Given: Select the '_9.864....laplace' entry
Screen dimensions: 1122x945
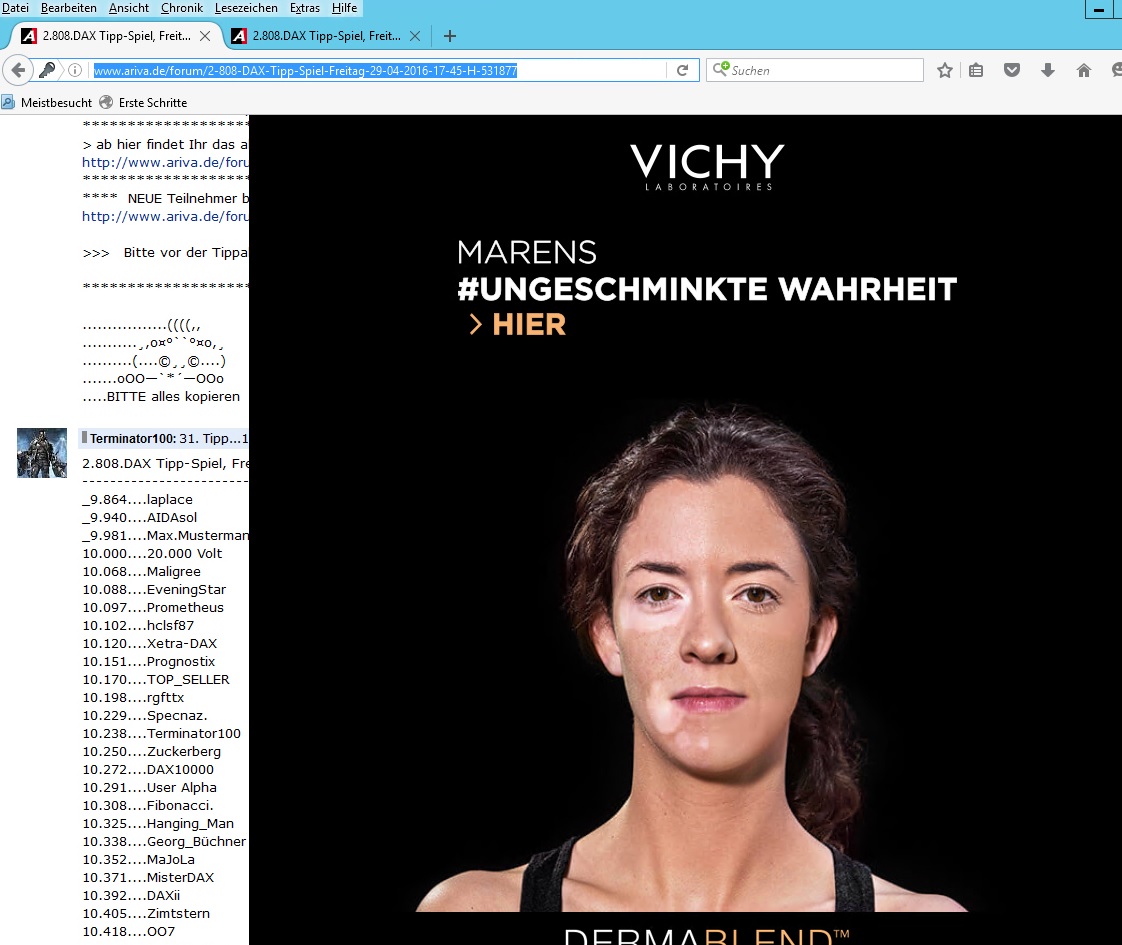Looking at the screenshot, I should pos(137,499).
